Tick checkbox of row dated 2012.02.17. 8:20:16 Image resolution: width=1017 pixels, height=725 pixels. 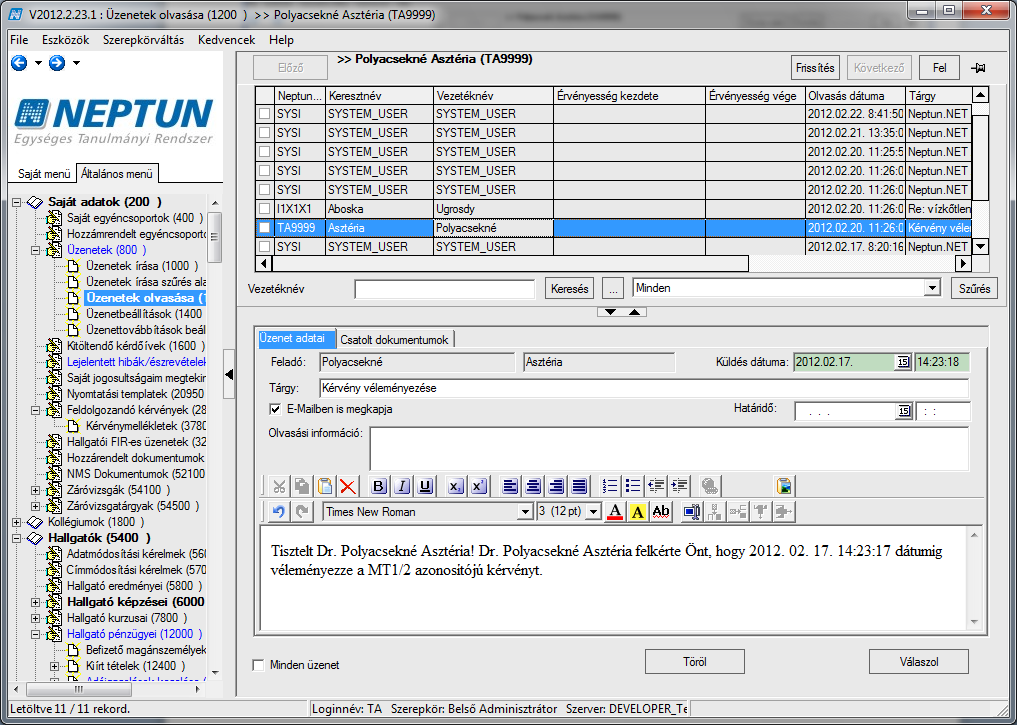coord(264,246)
